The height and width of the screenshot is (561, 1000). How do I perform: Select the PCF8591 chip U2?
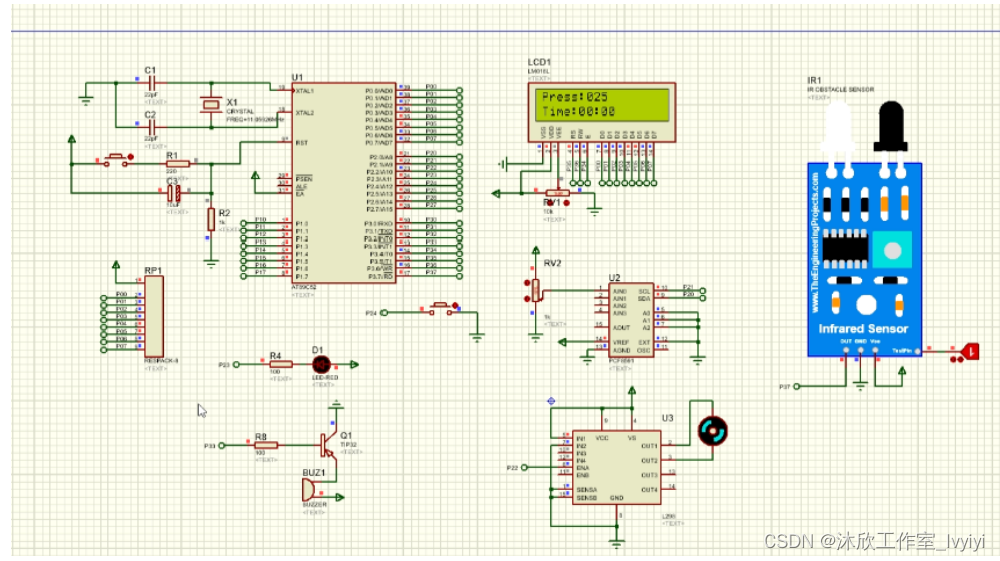point(631,320)
